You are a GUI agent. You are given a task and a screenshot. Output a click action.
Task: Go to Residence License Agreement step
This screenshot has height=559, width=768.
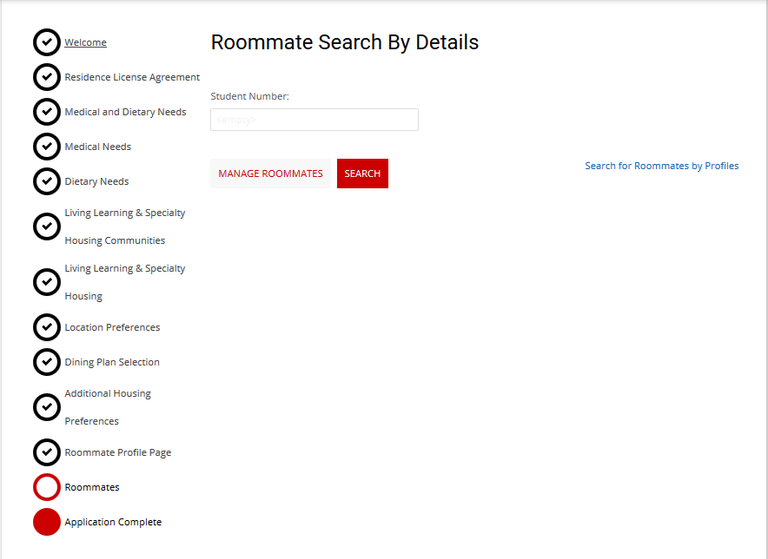tap(132, 77)
